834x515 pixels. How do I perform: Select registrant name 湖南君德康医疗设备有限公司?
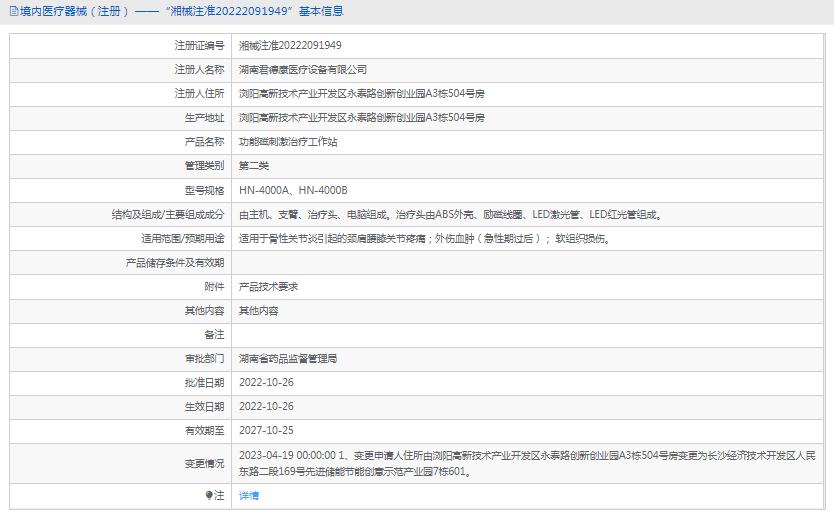(x=303, y=70)
